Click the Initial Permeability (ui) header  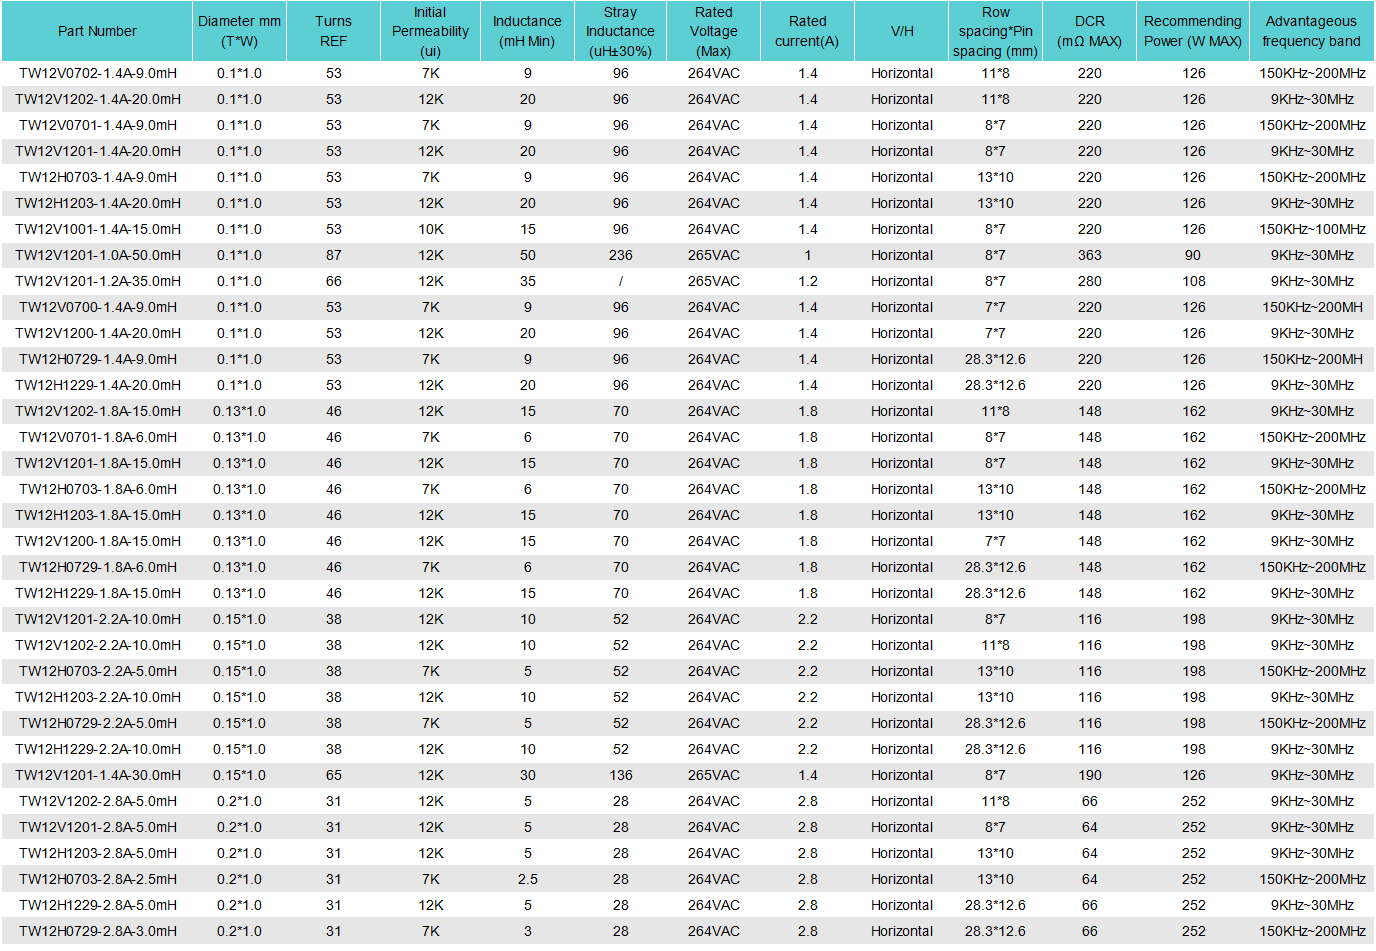coord(430,31)
